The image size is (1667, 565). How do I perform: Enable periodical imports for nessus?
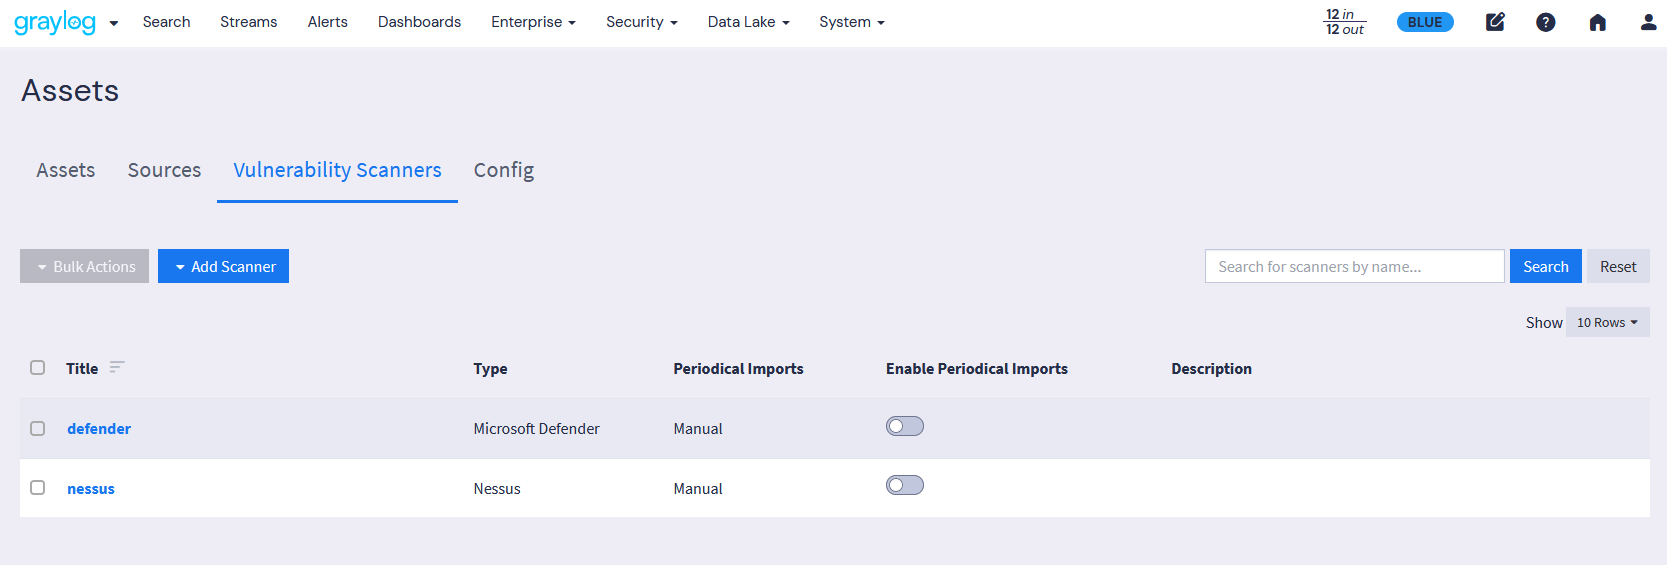pos(904,486)
